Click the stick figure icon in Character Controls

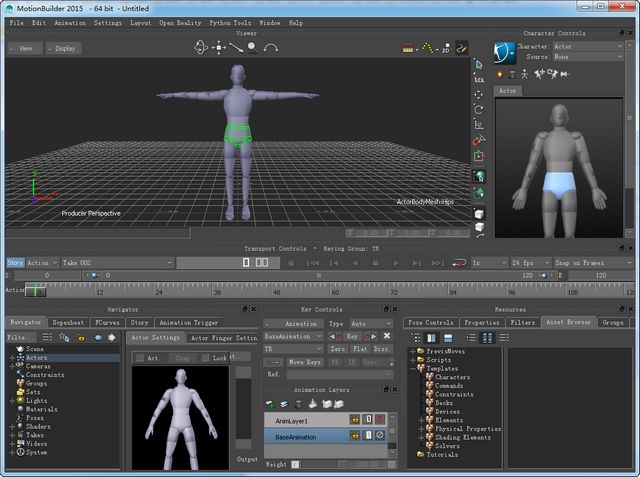(x=525, y=74)
